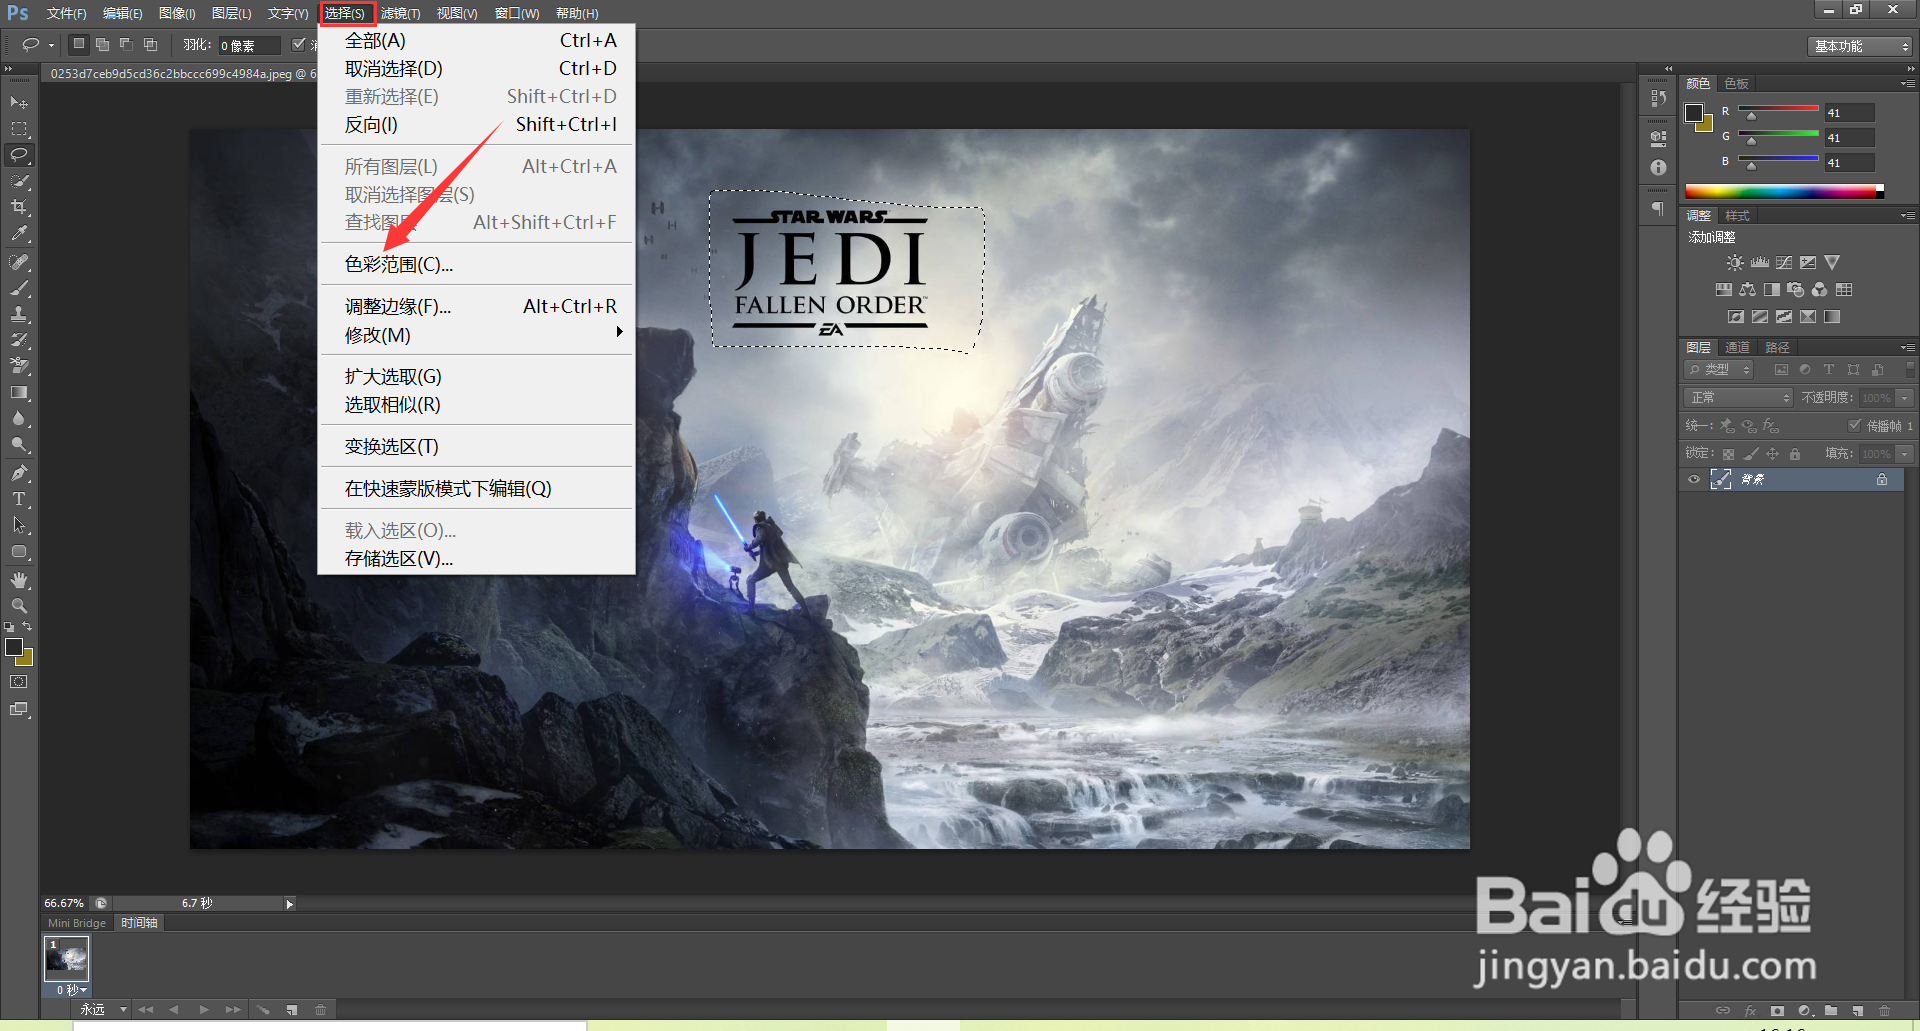Open the History panel icon
Viewport: 1920px width, 1031px height.
(1658, 98)
